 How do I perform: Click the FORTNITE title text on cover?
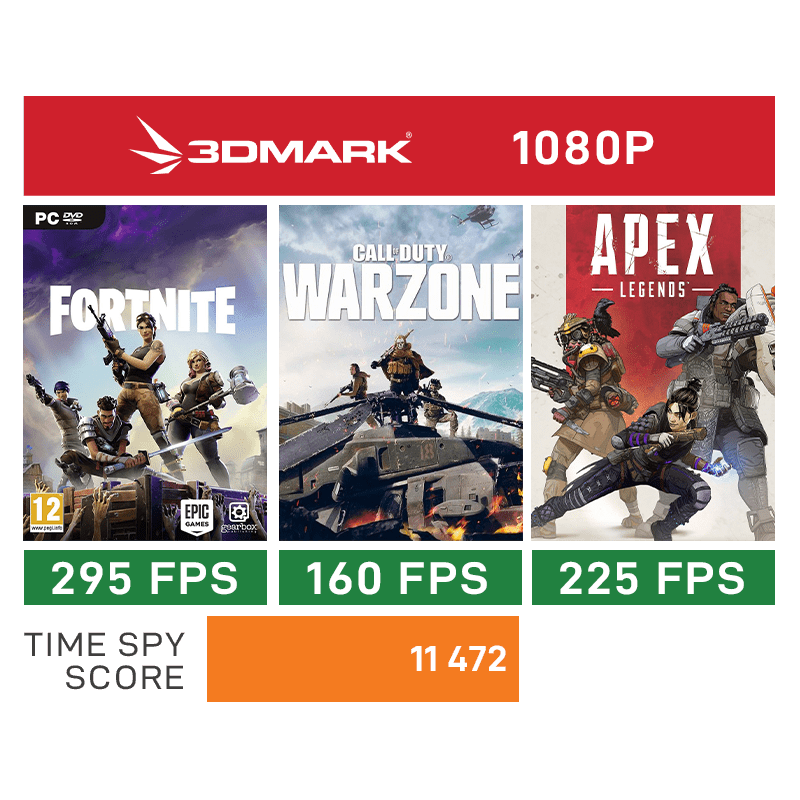tap(143, 310)
